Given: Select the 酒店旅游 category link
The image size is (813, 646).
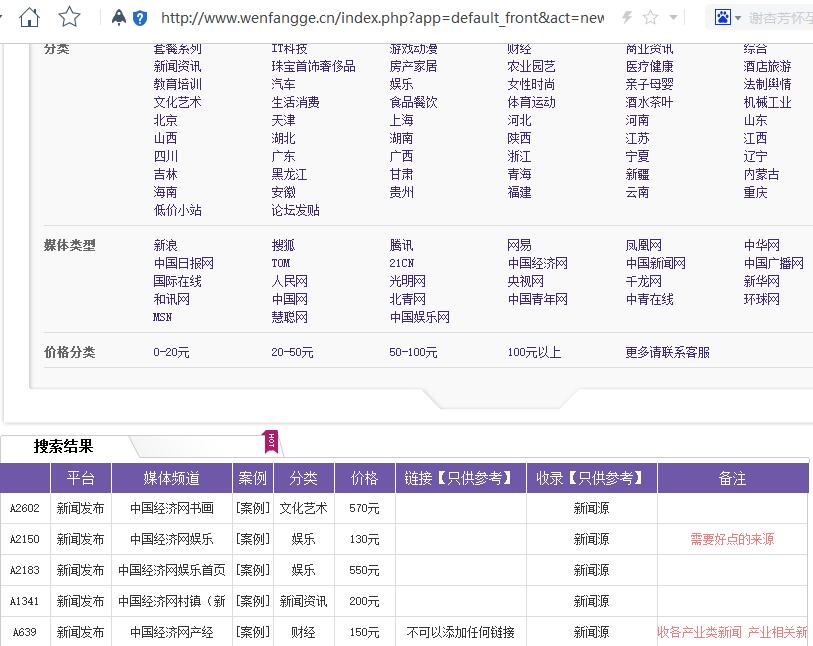Looking at the screenshot, I should coord(767,66).
